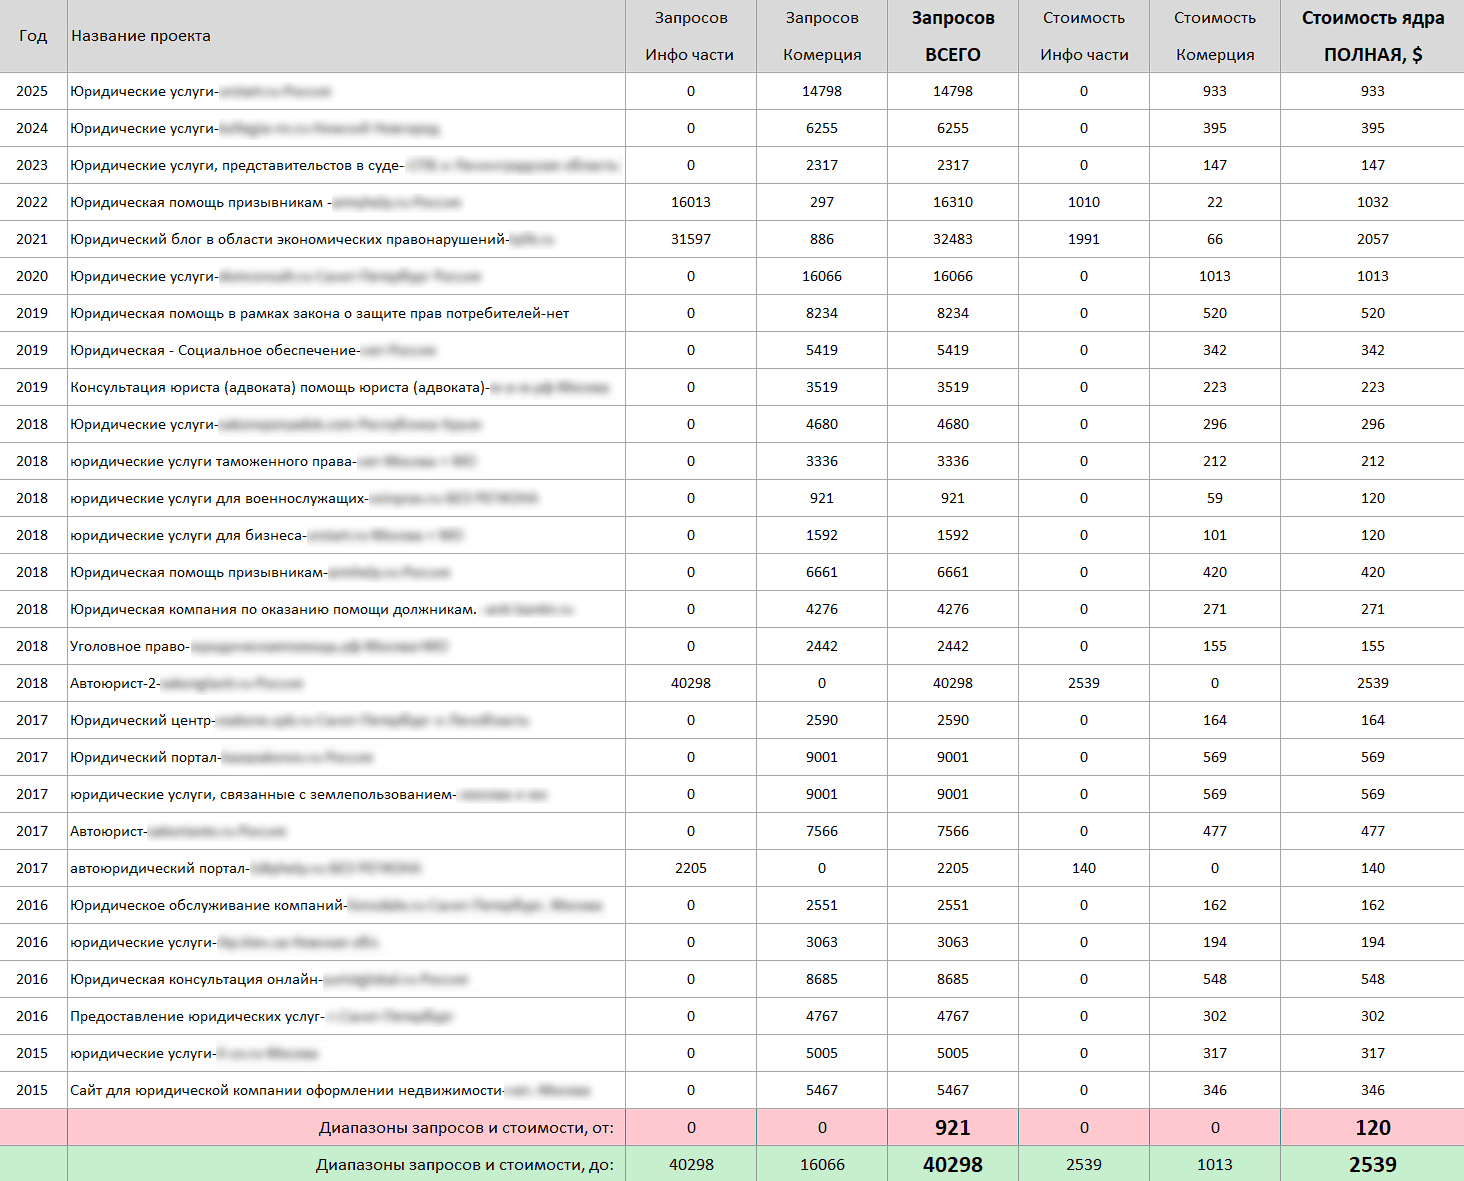The image size is (1464, 1181).
Task: Click the "Автоюрист-2" project name cell
Action: point(114,683)
